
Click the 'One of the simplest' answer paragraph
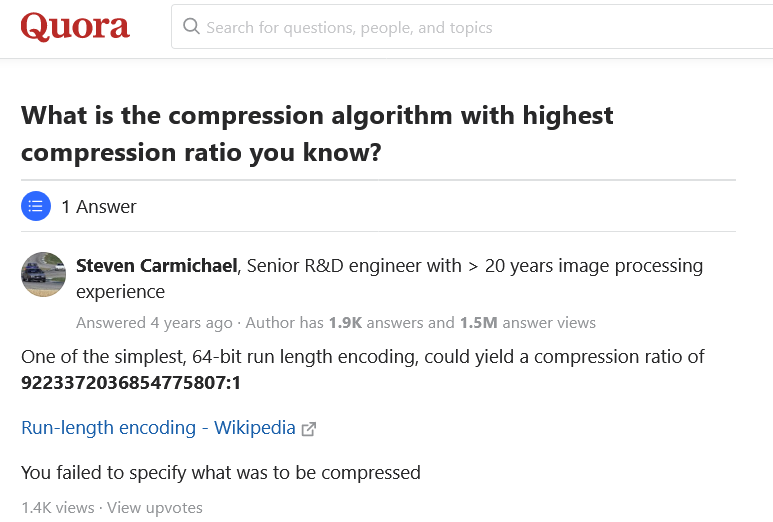click(x=363, y=357)
